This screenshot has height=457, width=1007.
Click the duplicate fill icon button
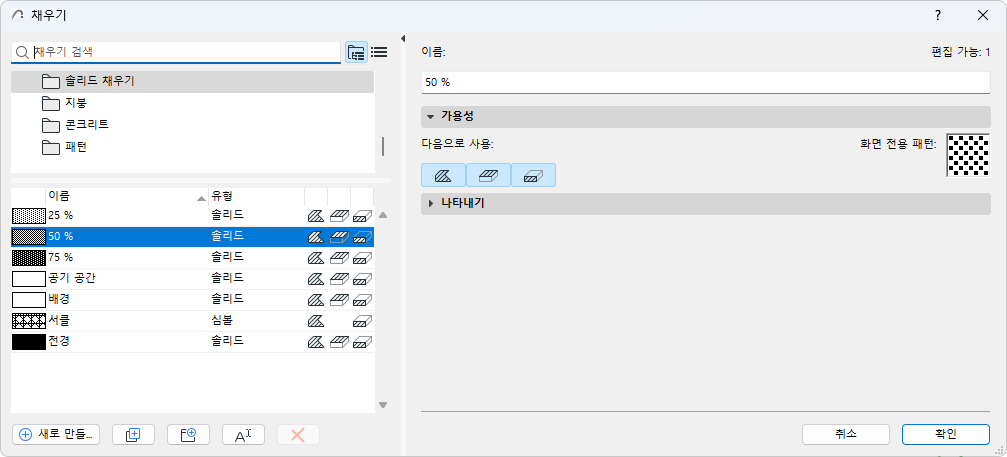(x=133, y=435)
